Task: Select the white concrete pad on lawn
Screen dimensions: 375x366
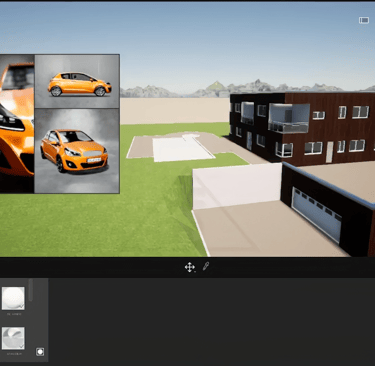Action: click(182, 150)
